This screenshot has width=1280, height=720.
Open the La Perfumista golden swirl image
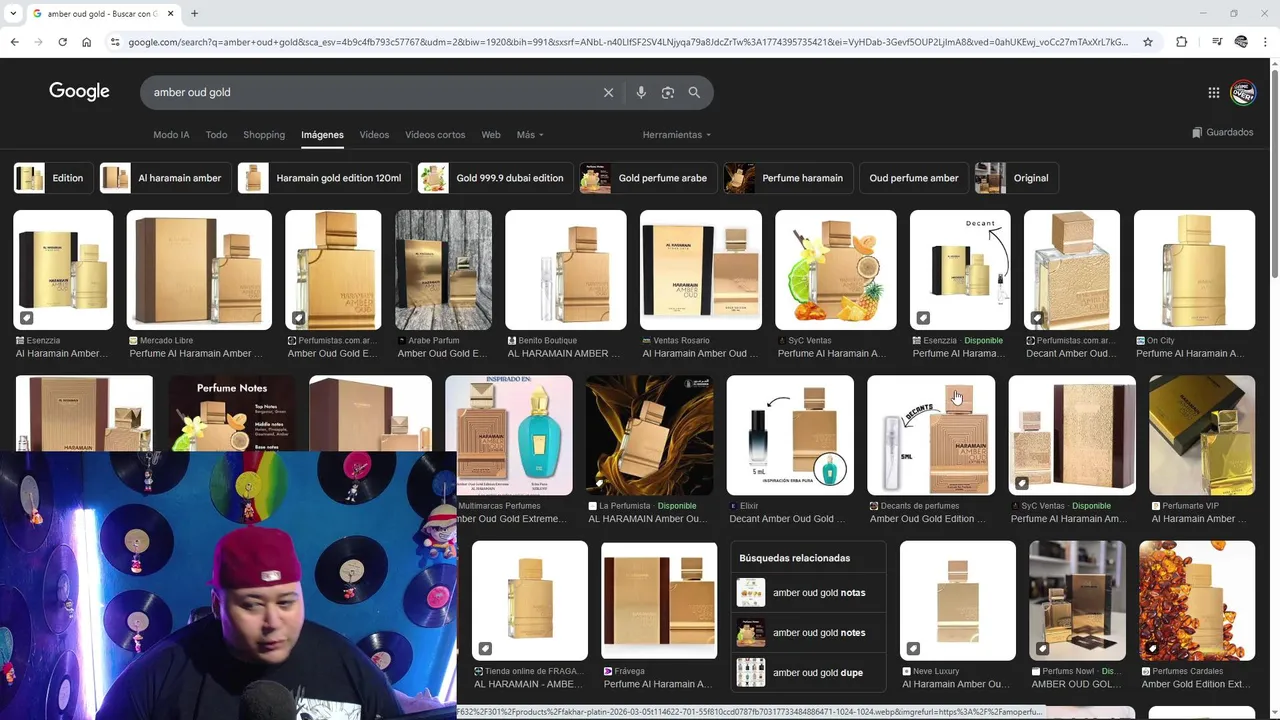point(649,435)
